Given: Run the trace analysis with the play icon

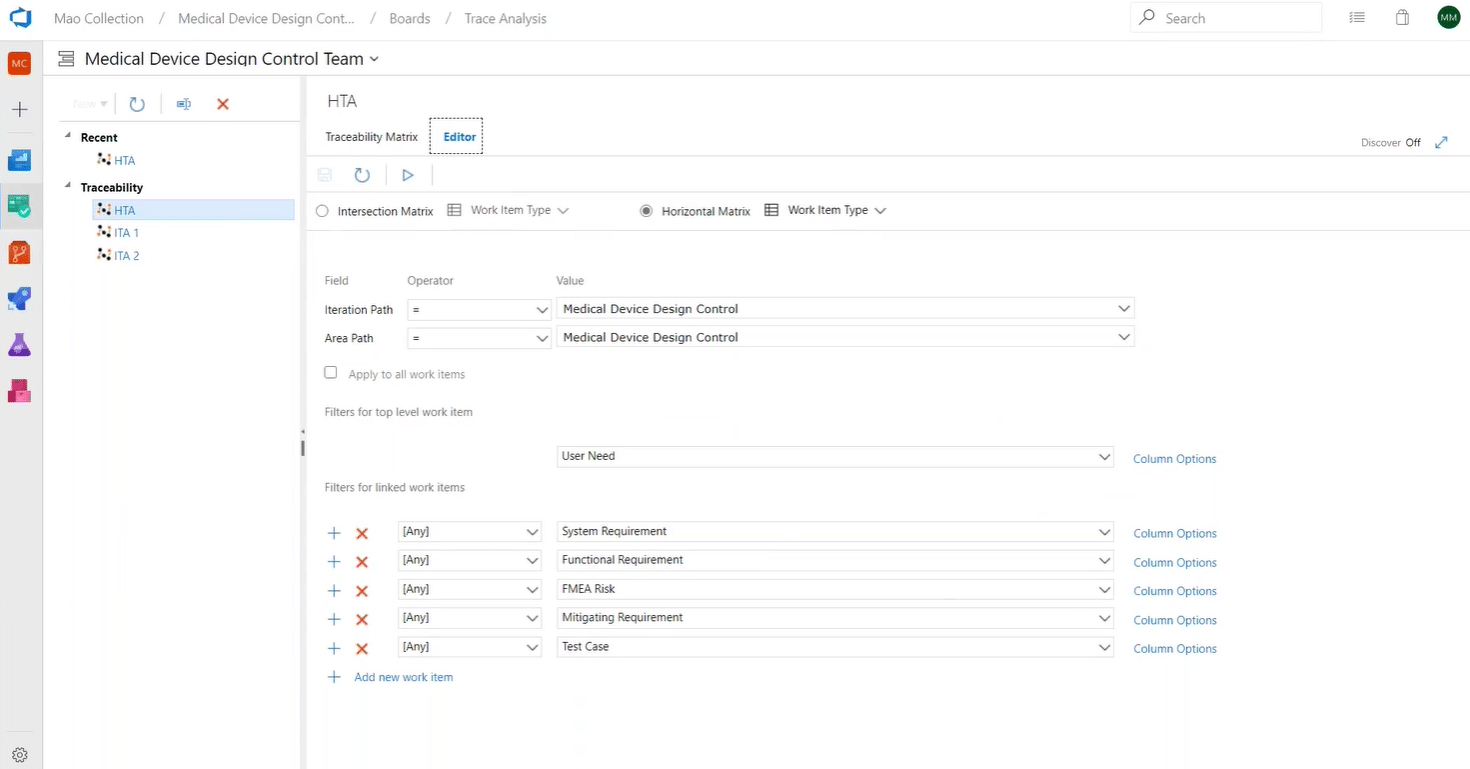Looking at the screenshot, I should (x=407, y=174).
